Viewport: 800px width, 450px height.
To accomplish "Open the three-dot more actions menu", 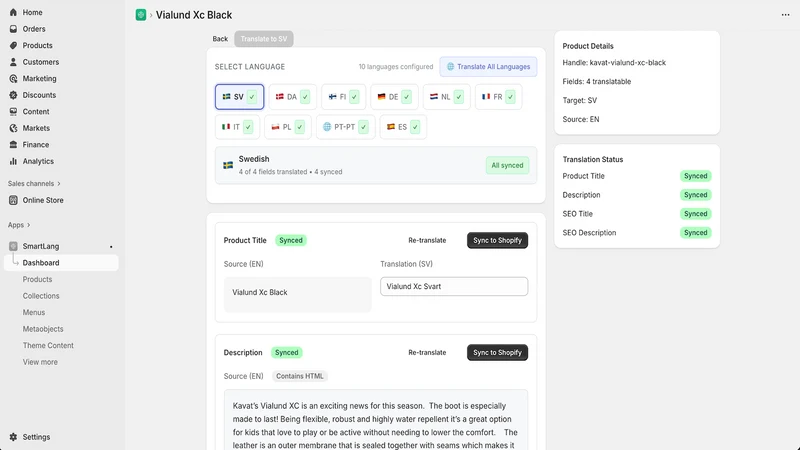I will point(785,15).
